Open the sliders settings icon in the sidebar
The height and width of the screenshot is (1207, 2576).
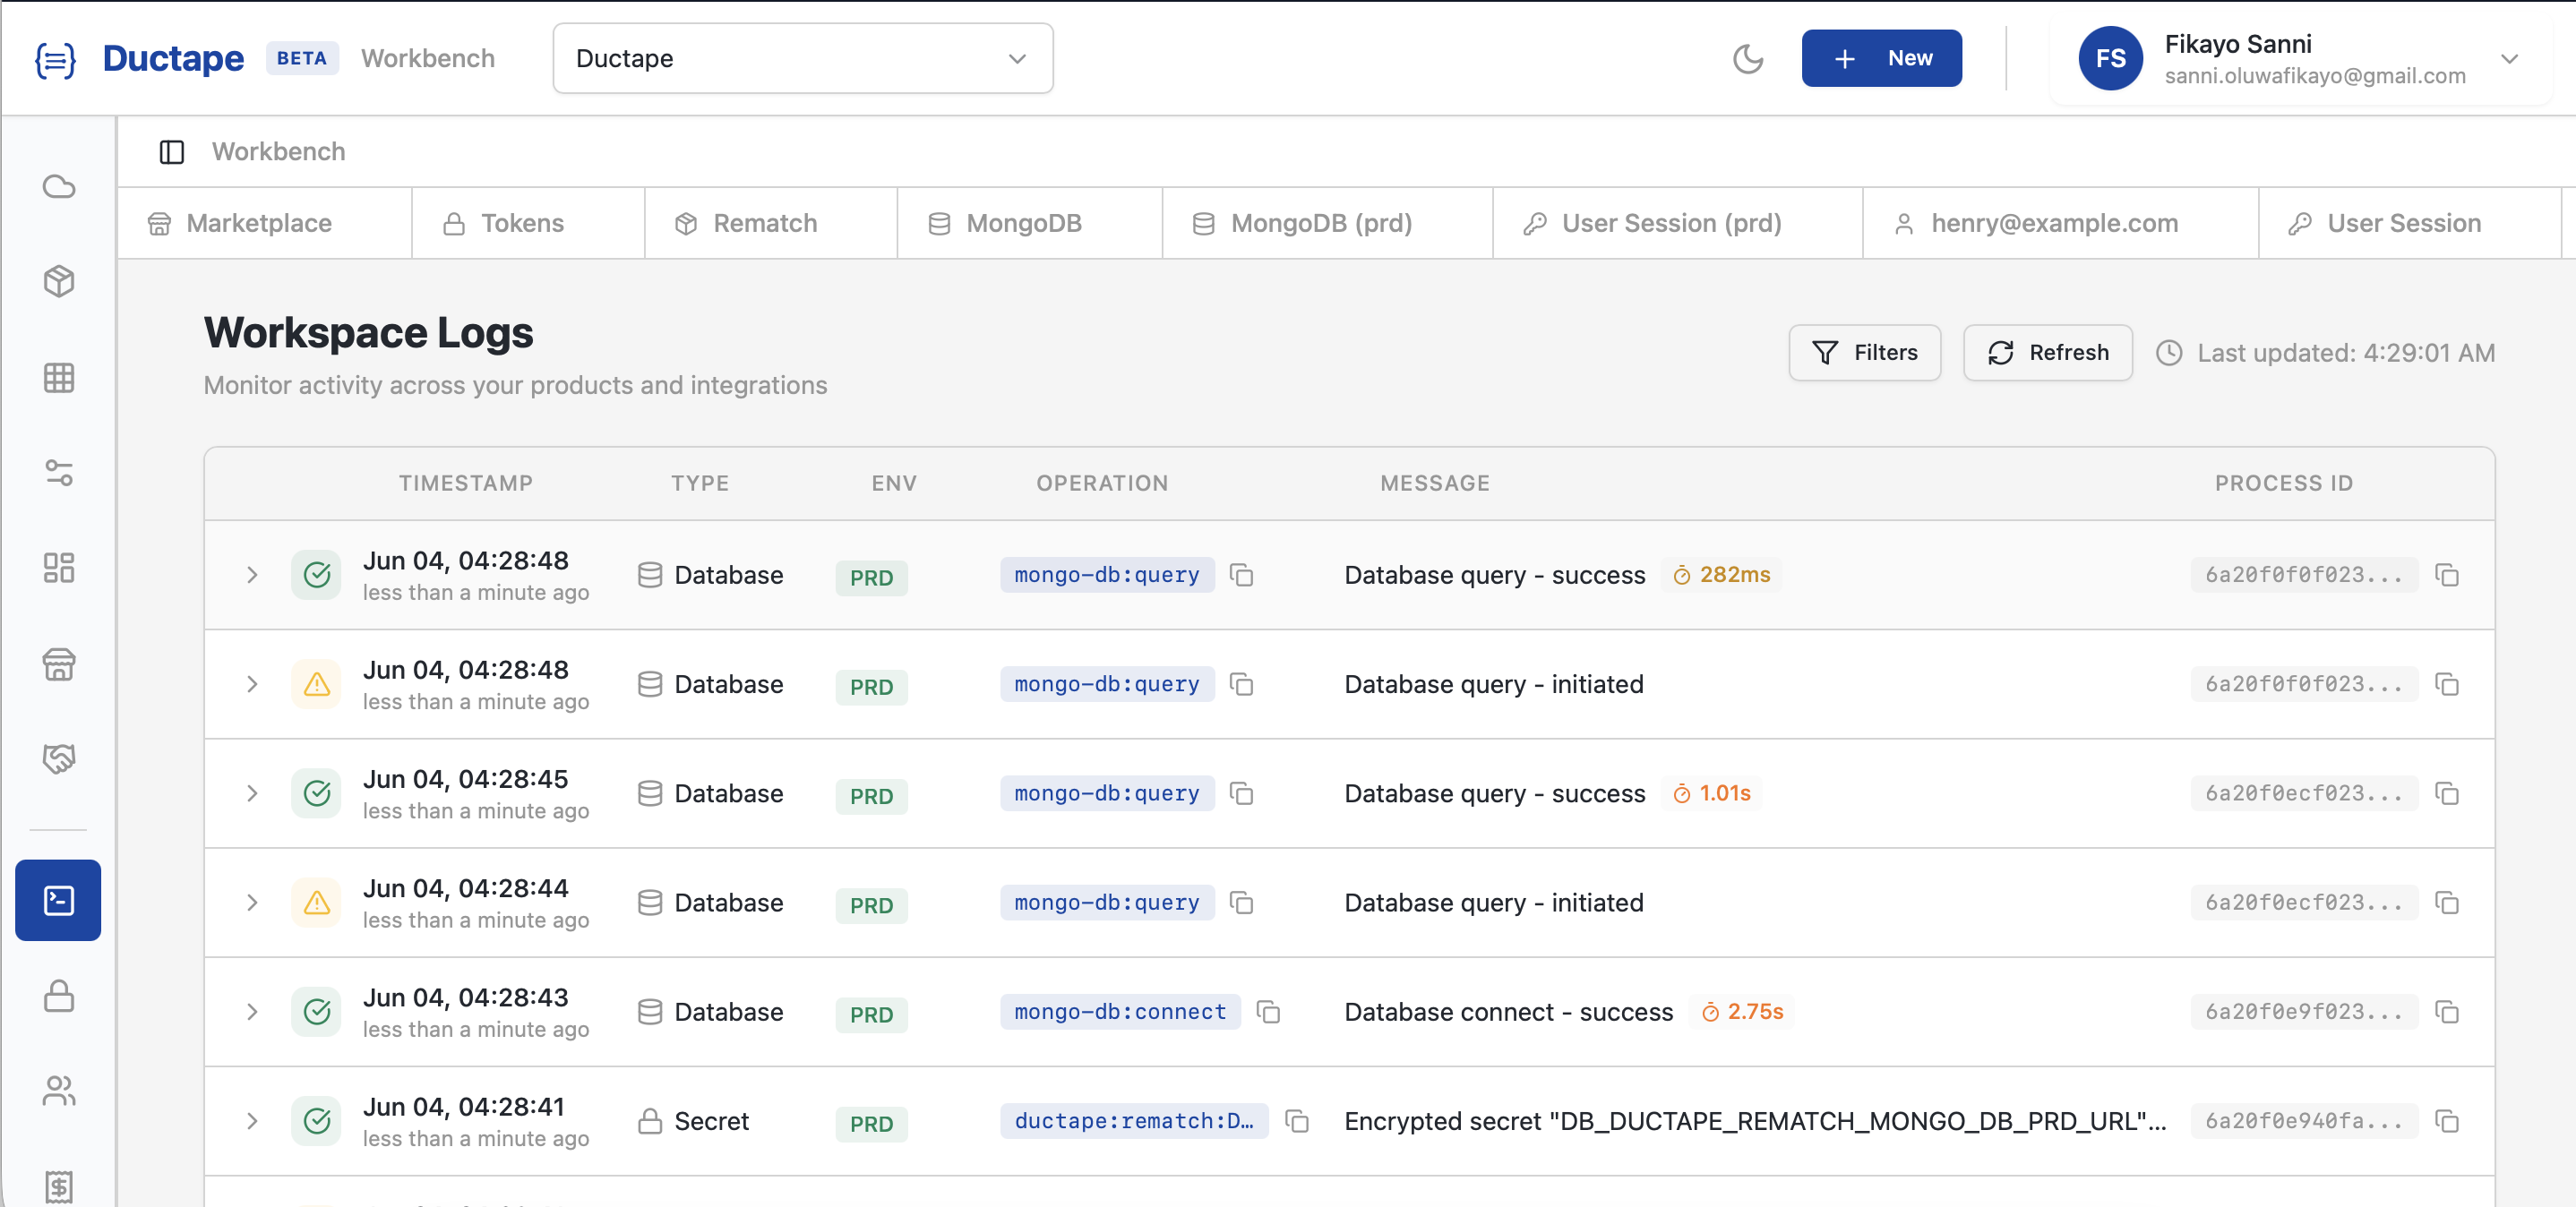click(x=59, y=473)
